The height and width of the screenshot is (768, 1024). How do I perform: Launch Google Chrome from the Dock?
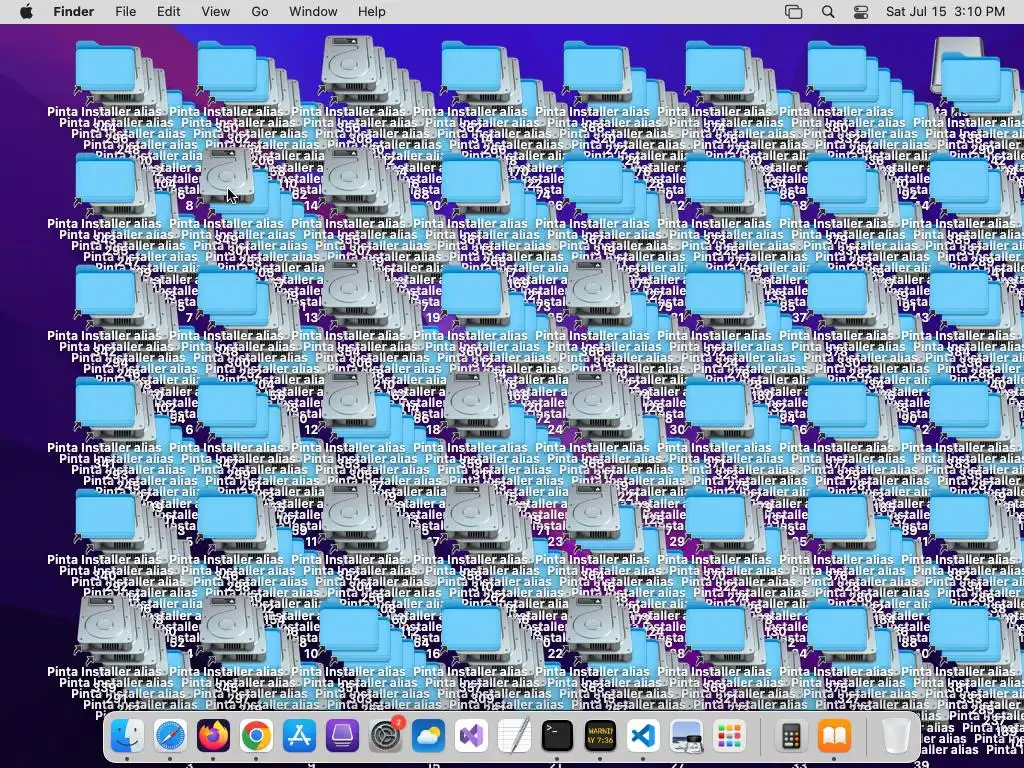(256, 736)
